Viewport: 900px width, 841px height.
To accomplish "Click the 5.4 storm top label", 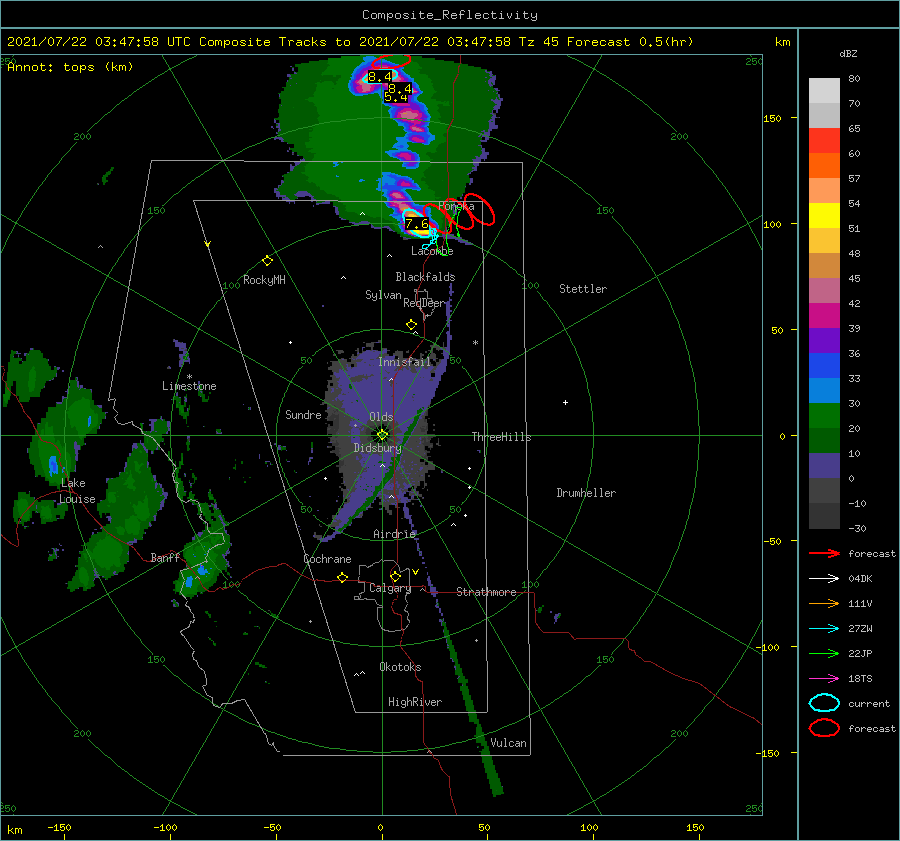I will click(x=396, y=98).
